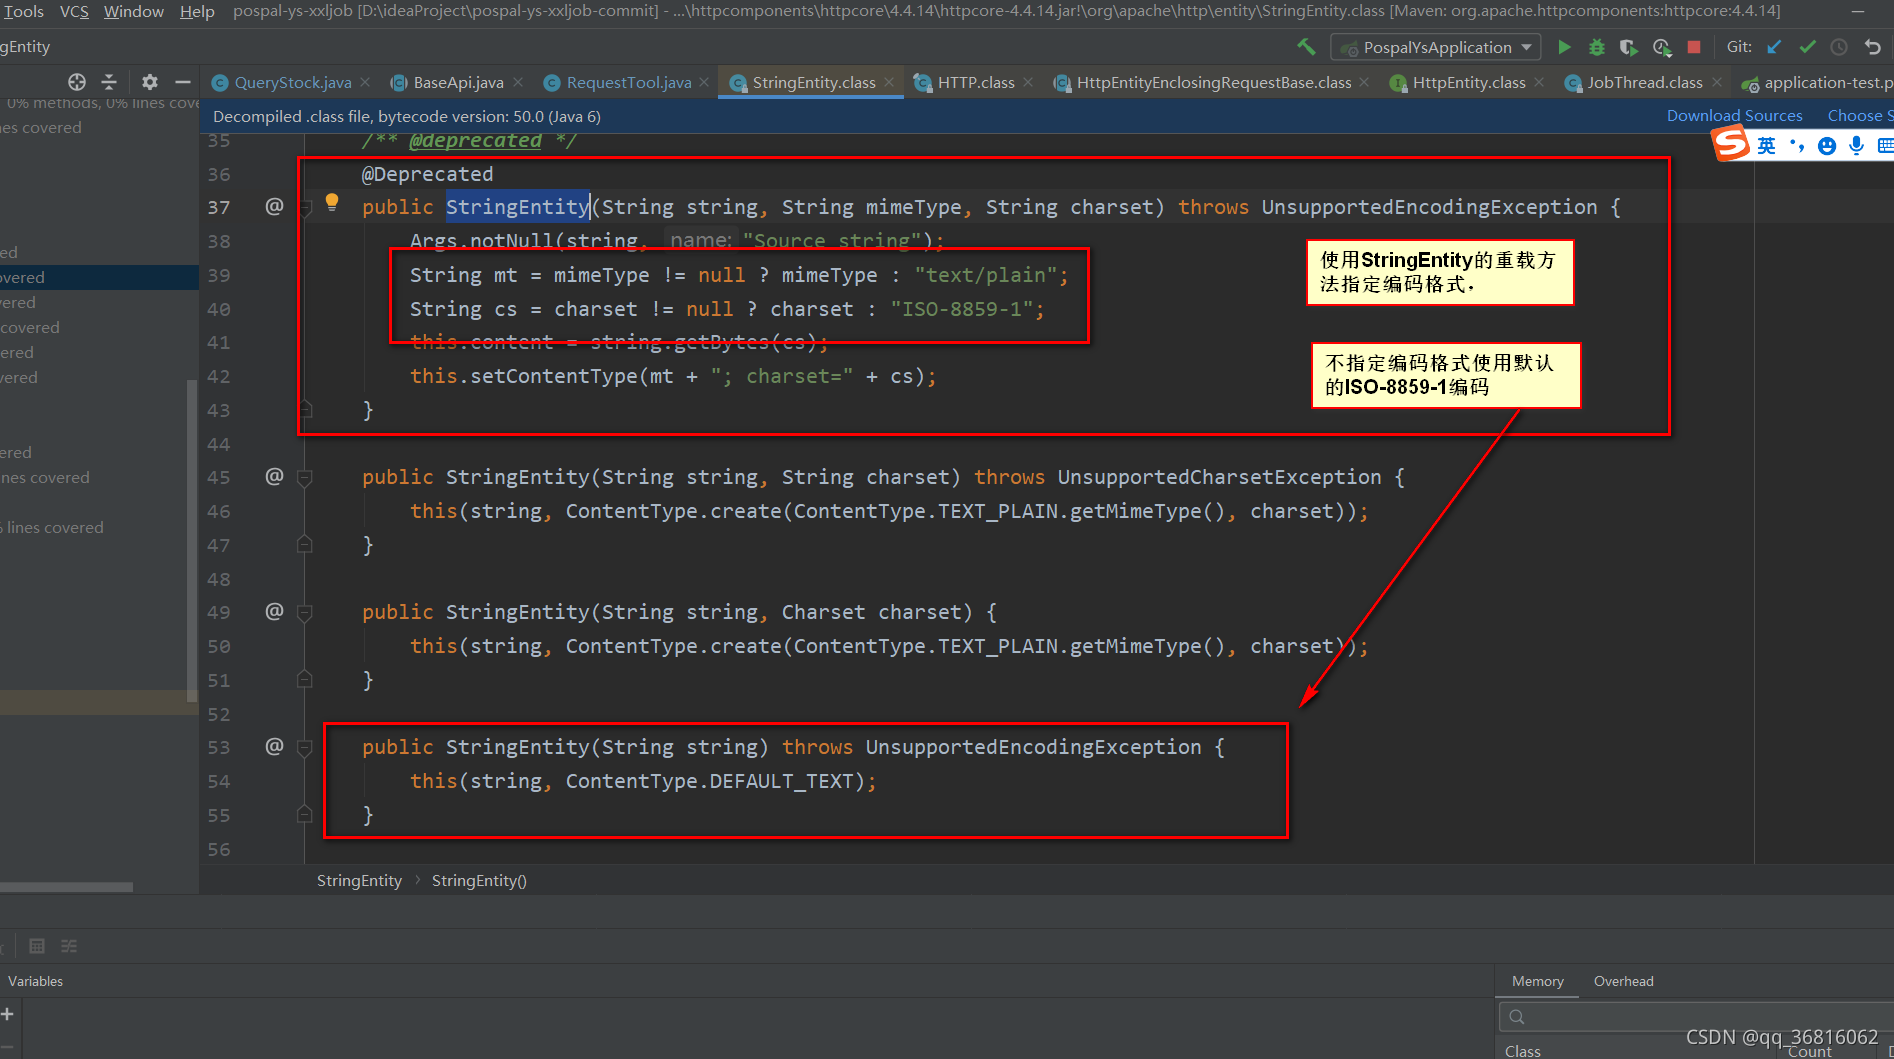Collapse all in project panel
Image resolution: width=1894 pixels, height=1059 pixels.
pos(109,82)
